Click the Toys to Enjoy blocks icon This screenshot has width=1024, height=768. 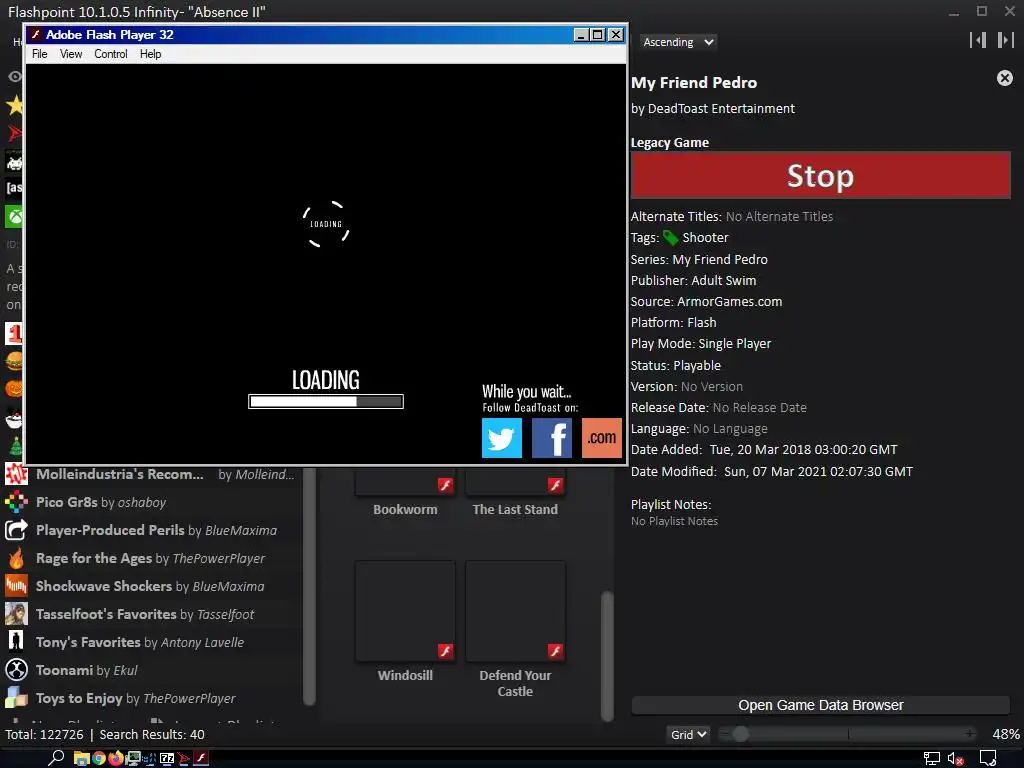(x=16, y=699)
